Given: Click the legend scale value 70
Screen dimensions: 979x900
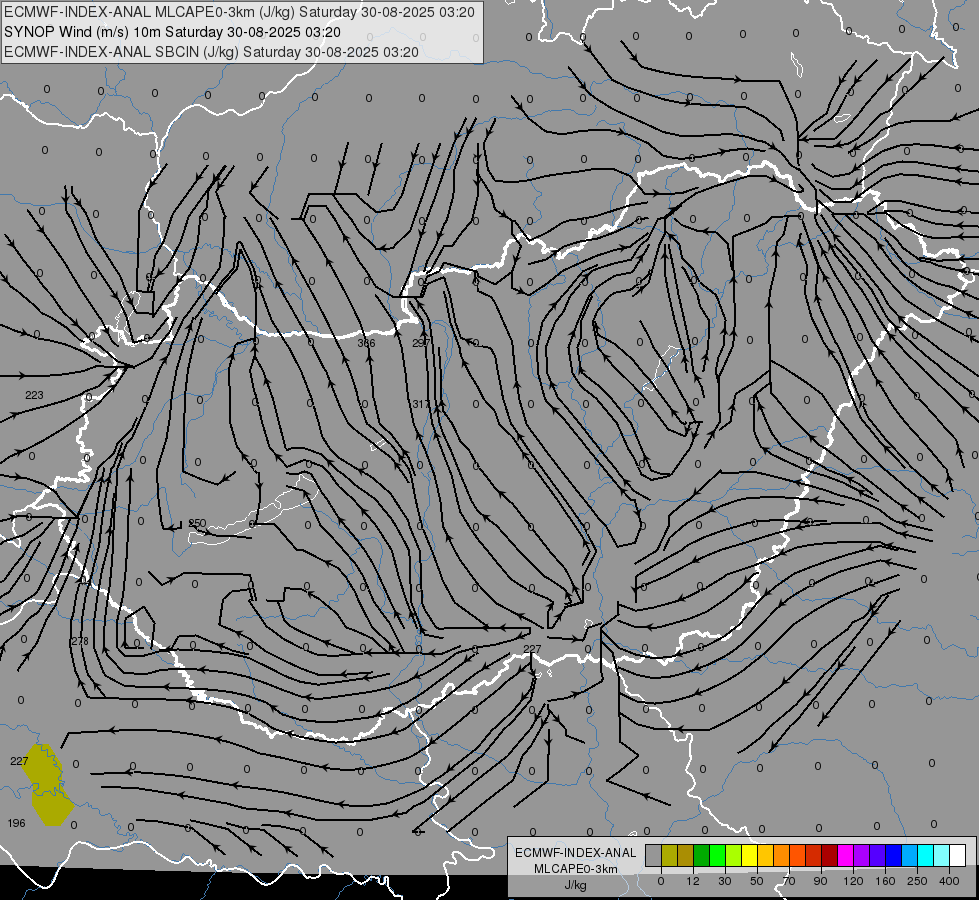Looking at the screenshot, I should tap(789, 881).
